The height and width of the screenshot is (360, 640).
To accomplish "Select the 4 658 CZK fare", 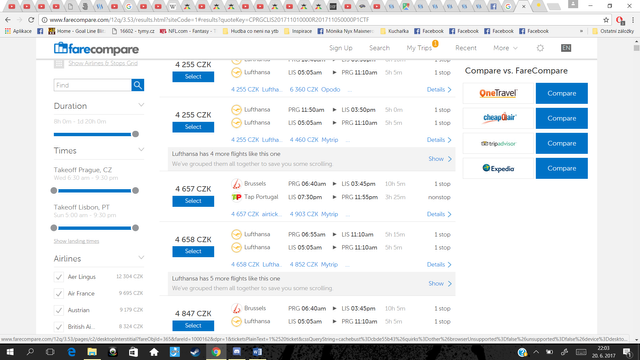I will coord(193,251).
